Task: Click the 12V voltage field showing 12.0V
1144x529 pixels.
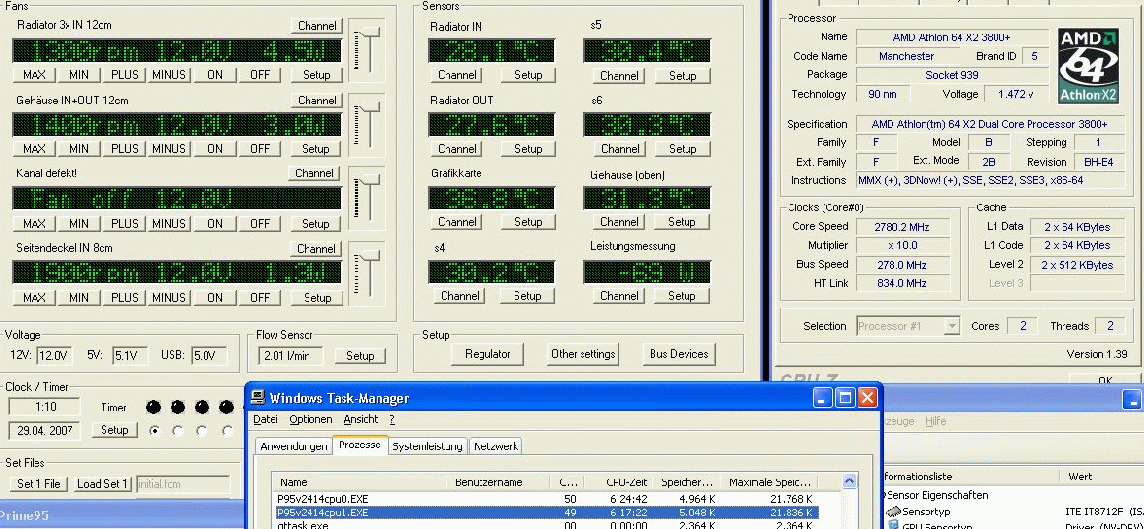Action: (53, 356)
